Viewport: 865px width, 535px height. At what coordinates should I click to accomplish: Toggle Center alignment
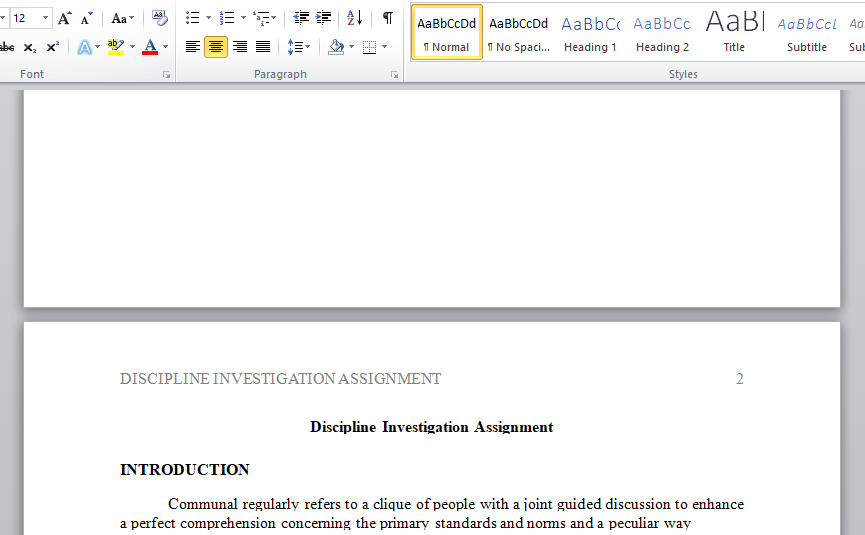[x=216, y=47]
